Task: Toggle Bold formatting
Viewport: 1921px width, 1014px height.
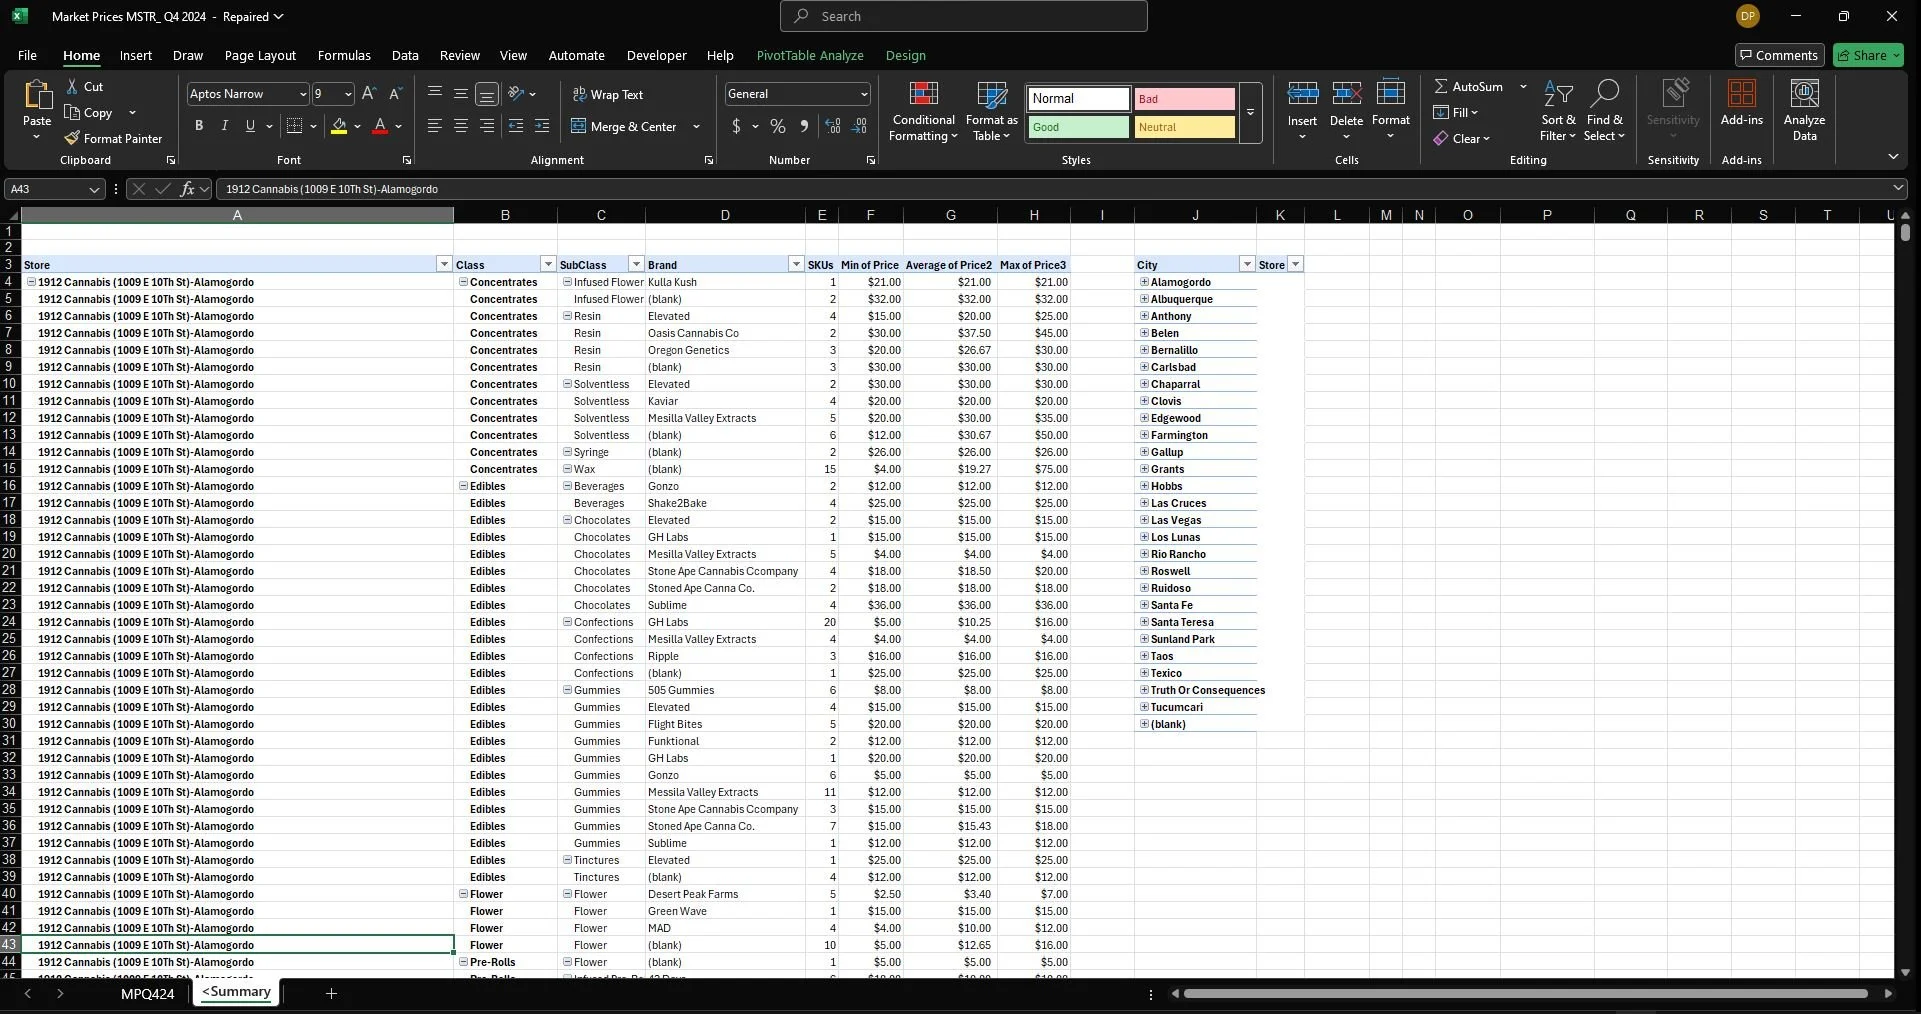Action: pyautogui.click(x=199, y=126)
